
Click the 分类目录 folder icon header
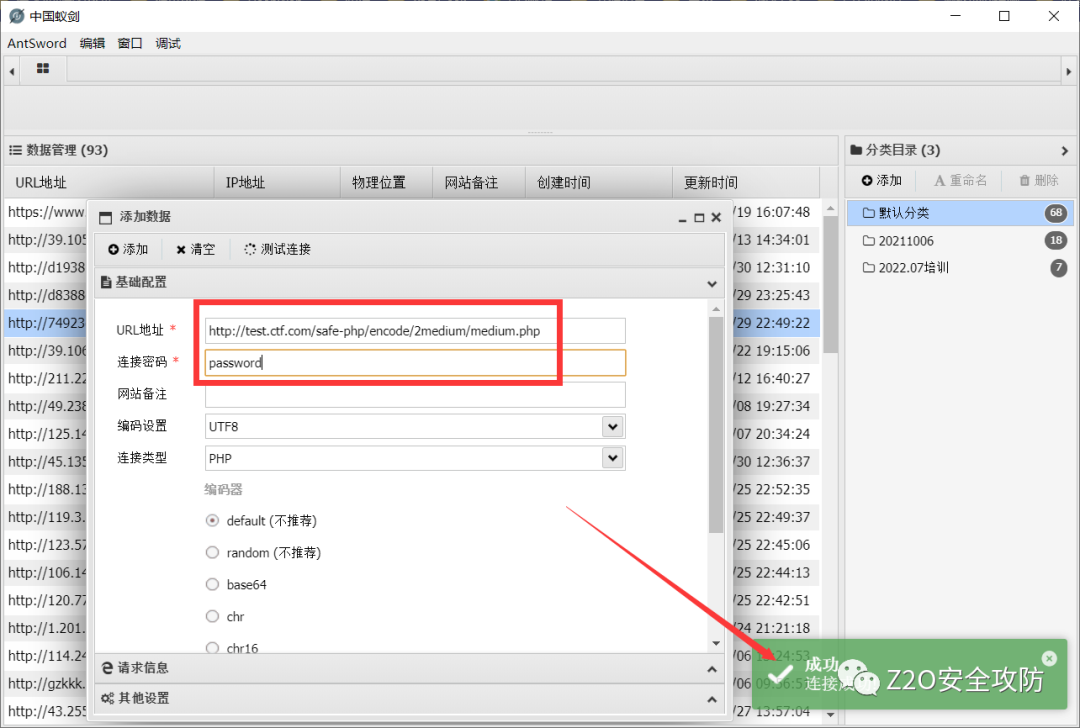click(x=856, y=150)
